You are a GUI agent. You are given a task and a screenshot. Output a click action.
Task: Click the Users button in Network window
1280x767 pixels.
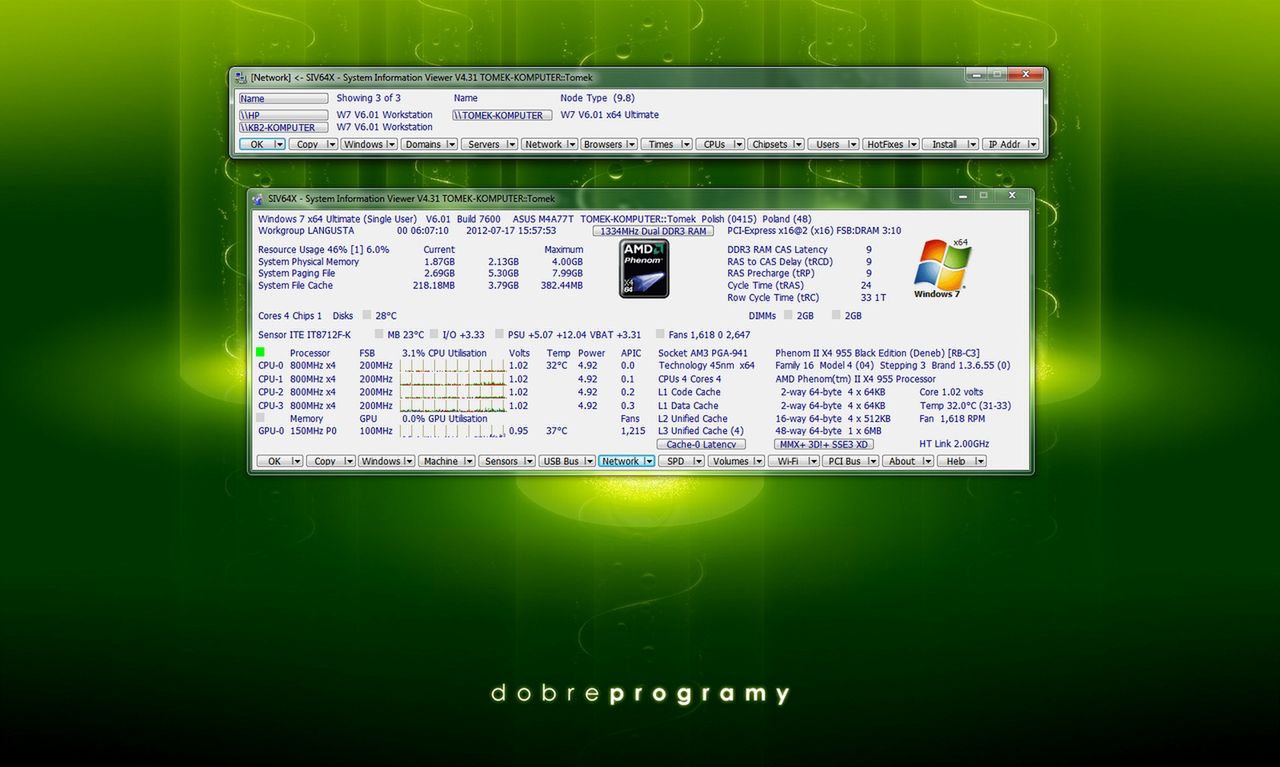(833, 144)
